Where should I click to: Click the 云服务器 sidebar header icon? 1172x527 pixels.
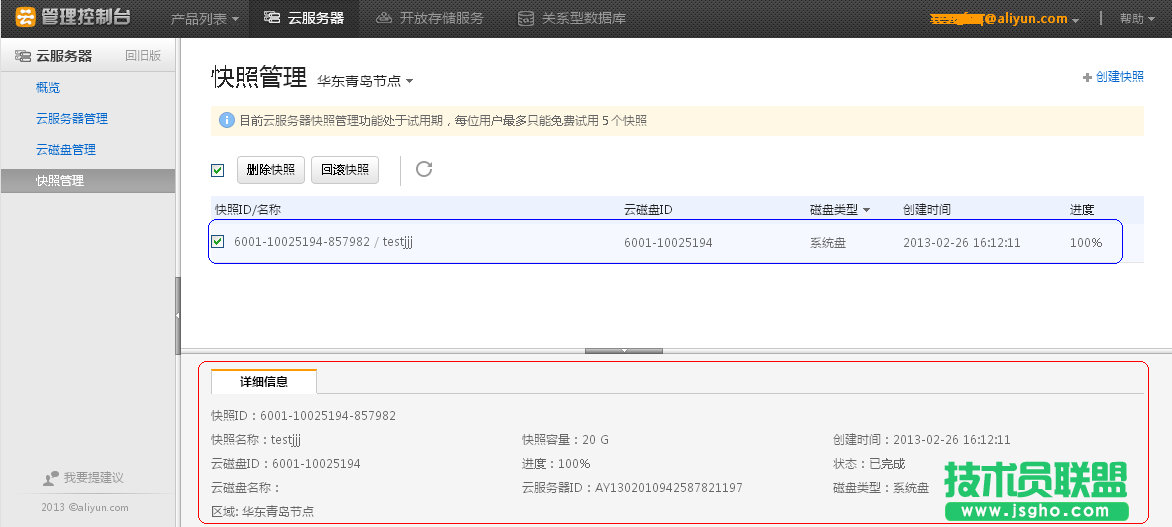(22, 55)
